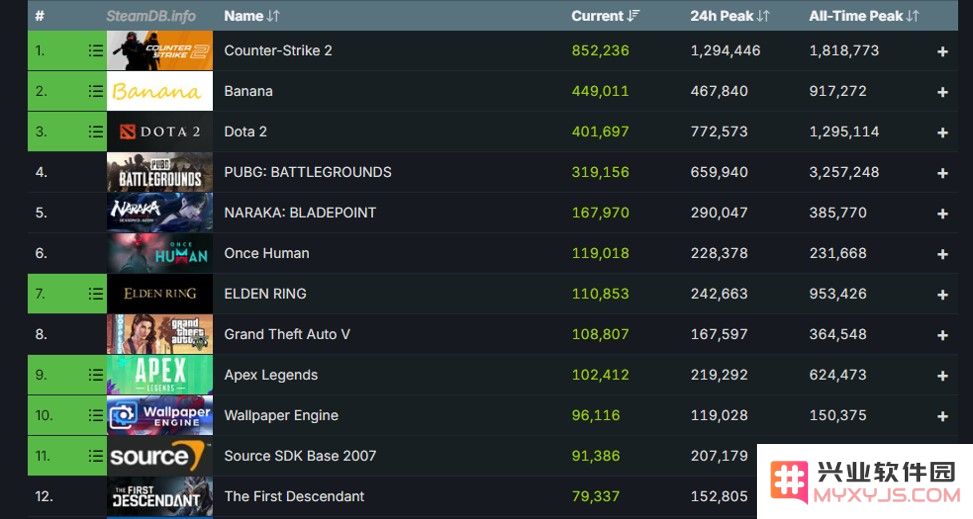Click the list icon in Apex Legends row
Image resolution: width=973 pixels, height=519 pixels.
[x=96, y=375]
